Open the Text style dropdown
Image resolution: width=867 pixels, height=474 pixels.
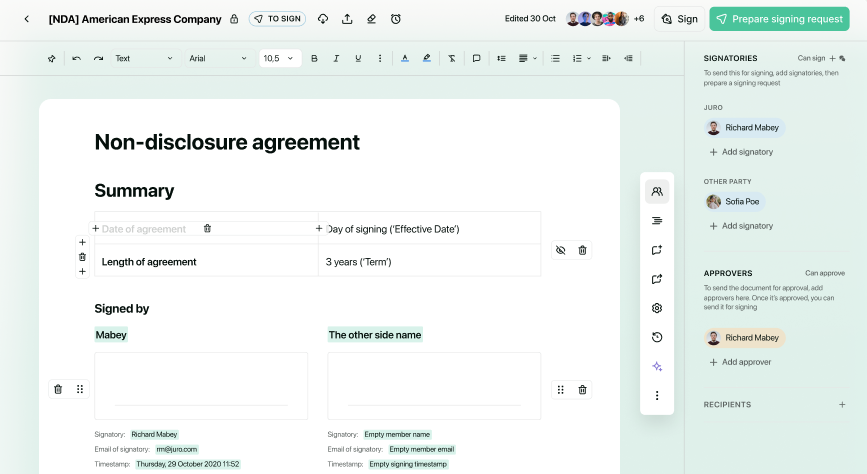(x=144, y=59)
